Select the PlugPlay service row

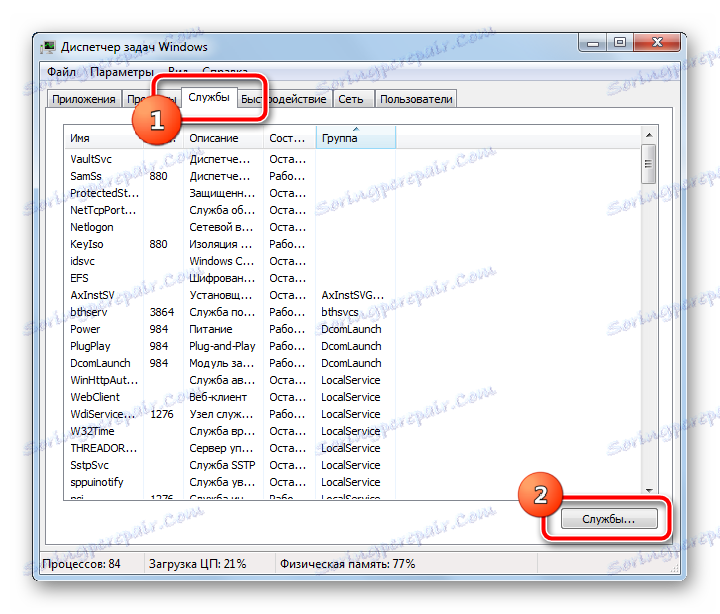coord(229,346)
